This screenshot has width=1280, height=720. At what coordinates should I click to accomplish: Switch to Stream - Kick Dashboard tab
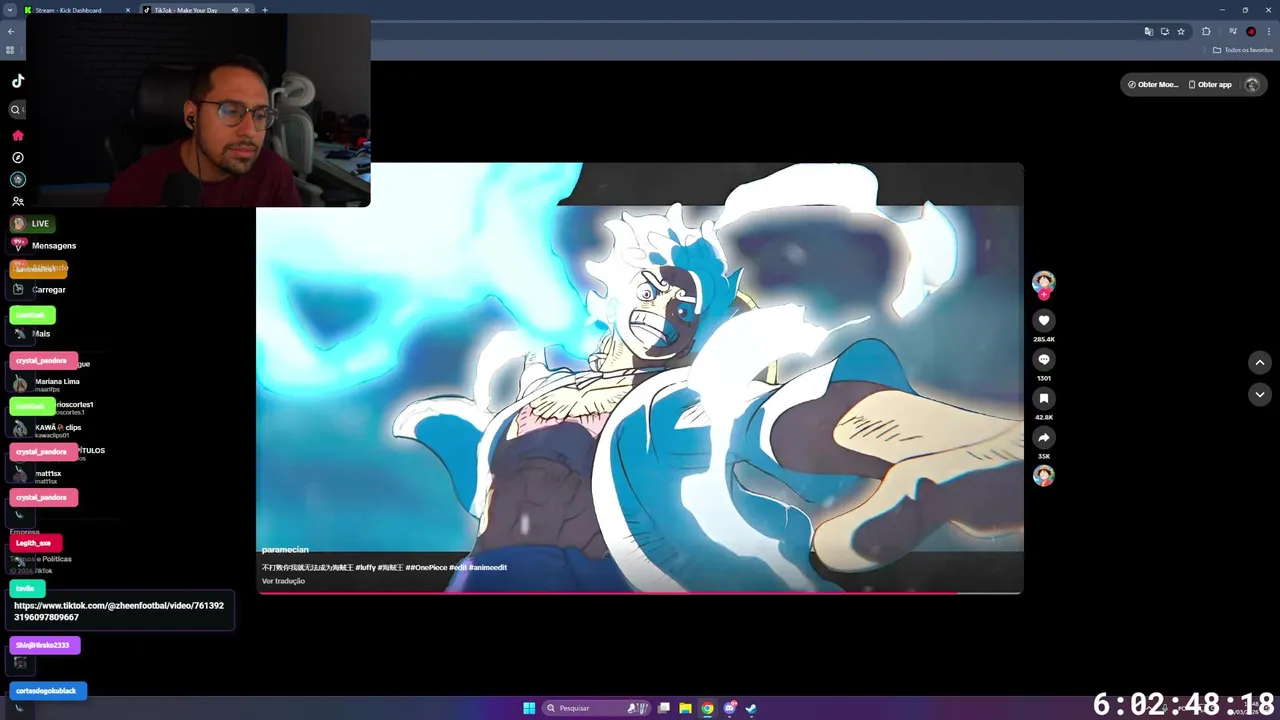(76, 10)
